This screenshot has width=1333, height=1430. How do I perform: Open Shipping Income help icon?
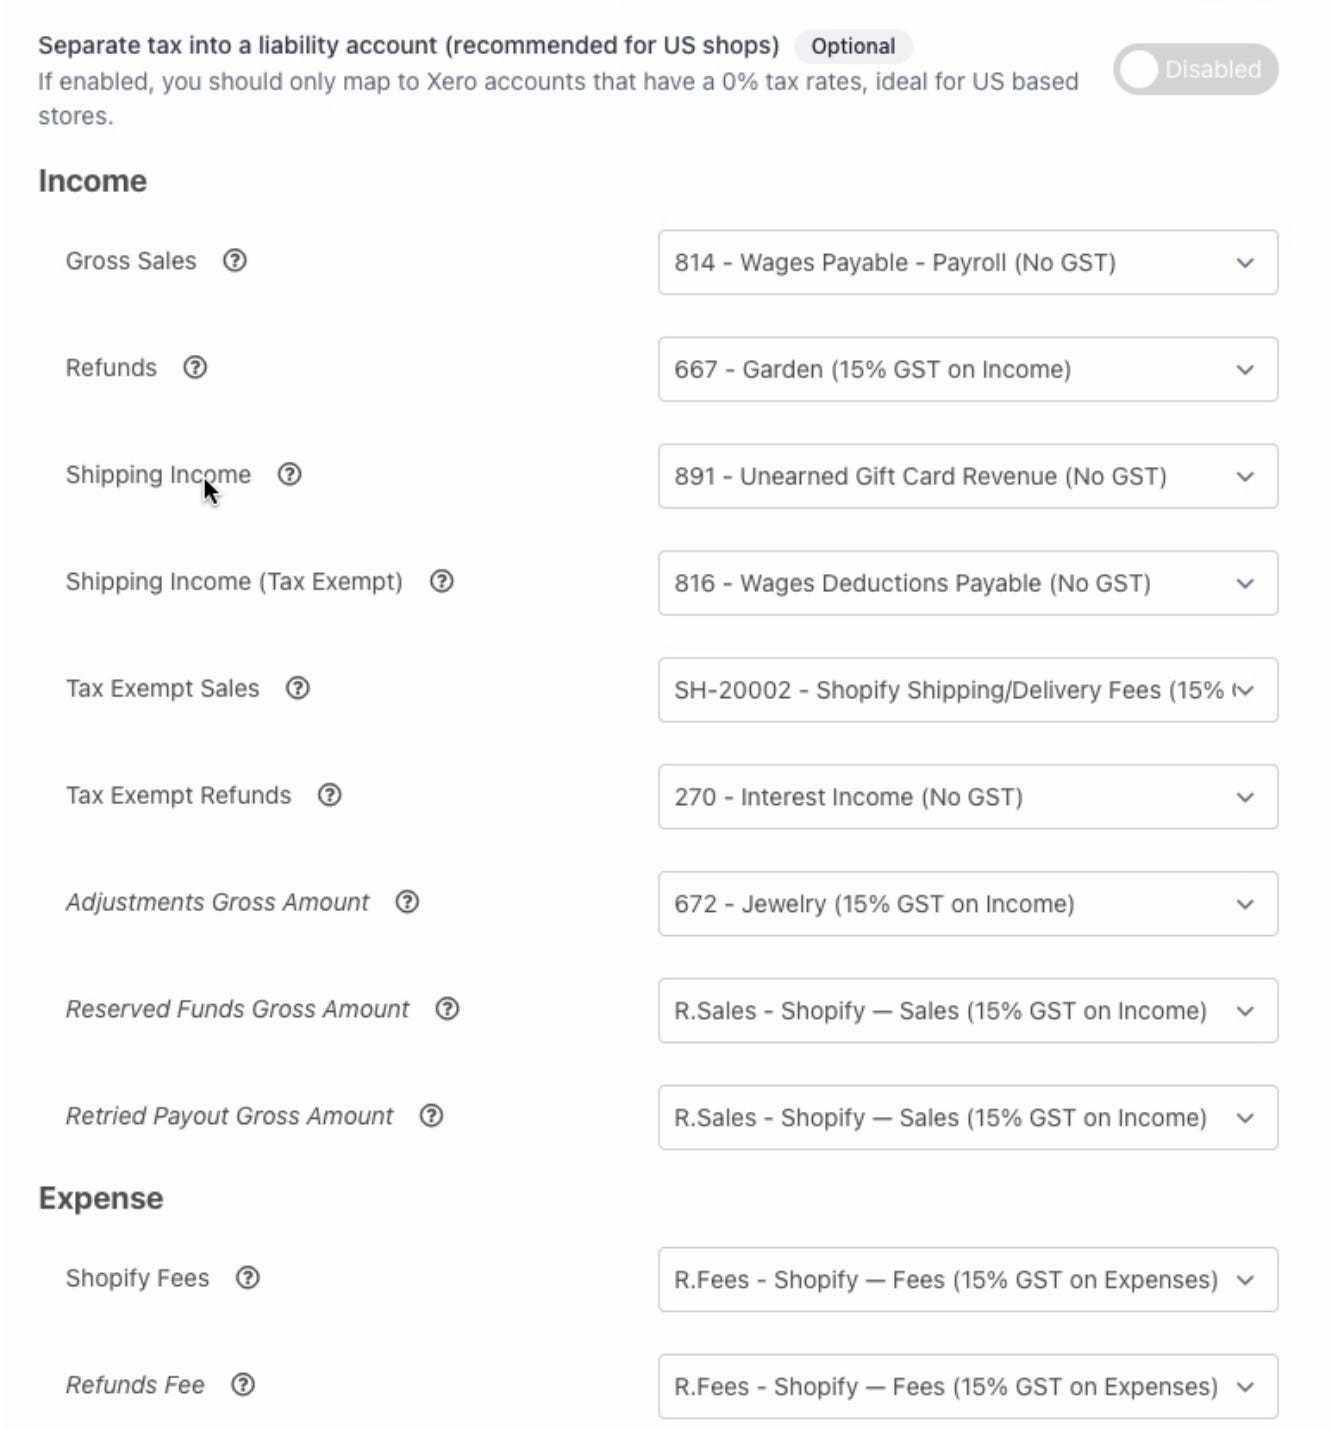290,475
